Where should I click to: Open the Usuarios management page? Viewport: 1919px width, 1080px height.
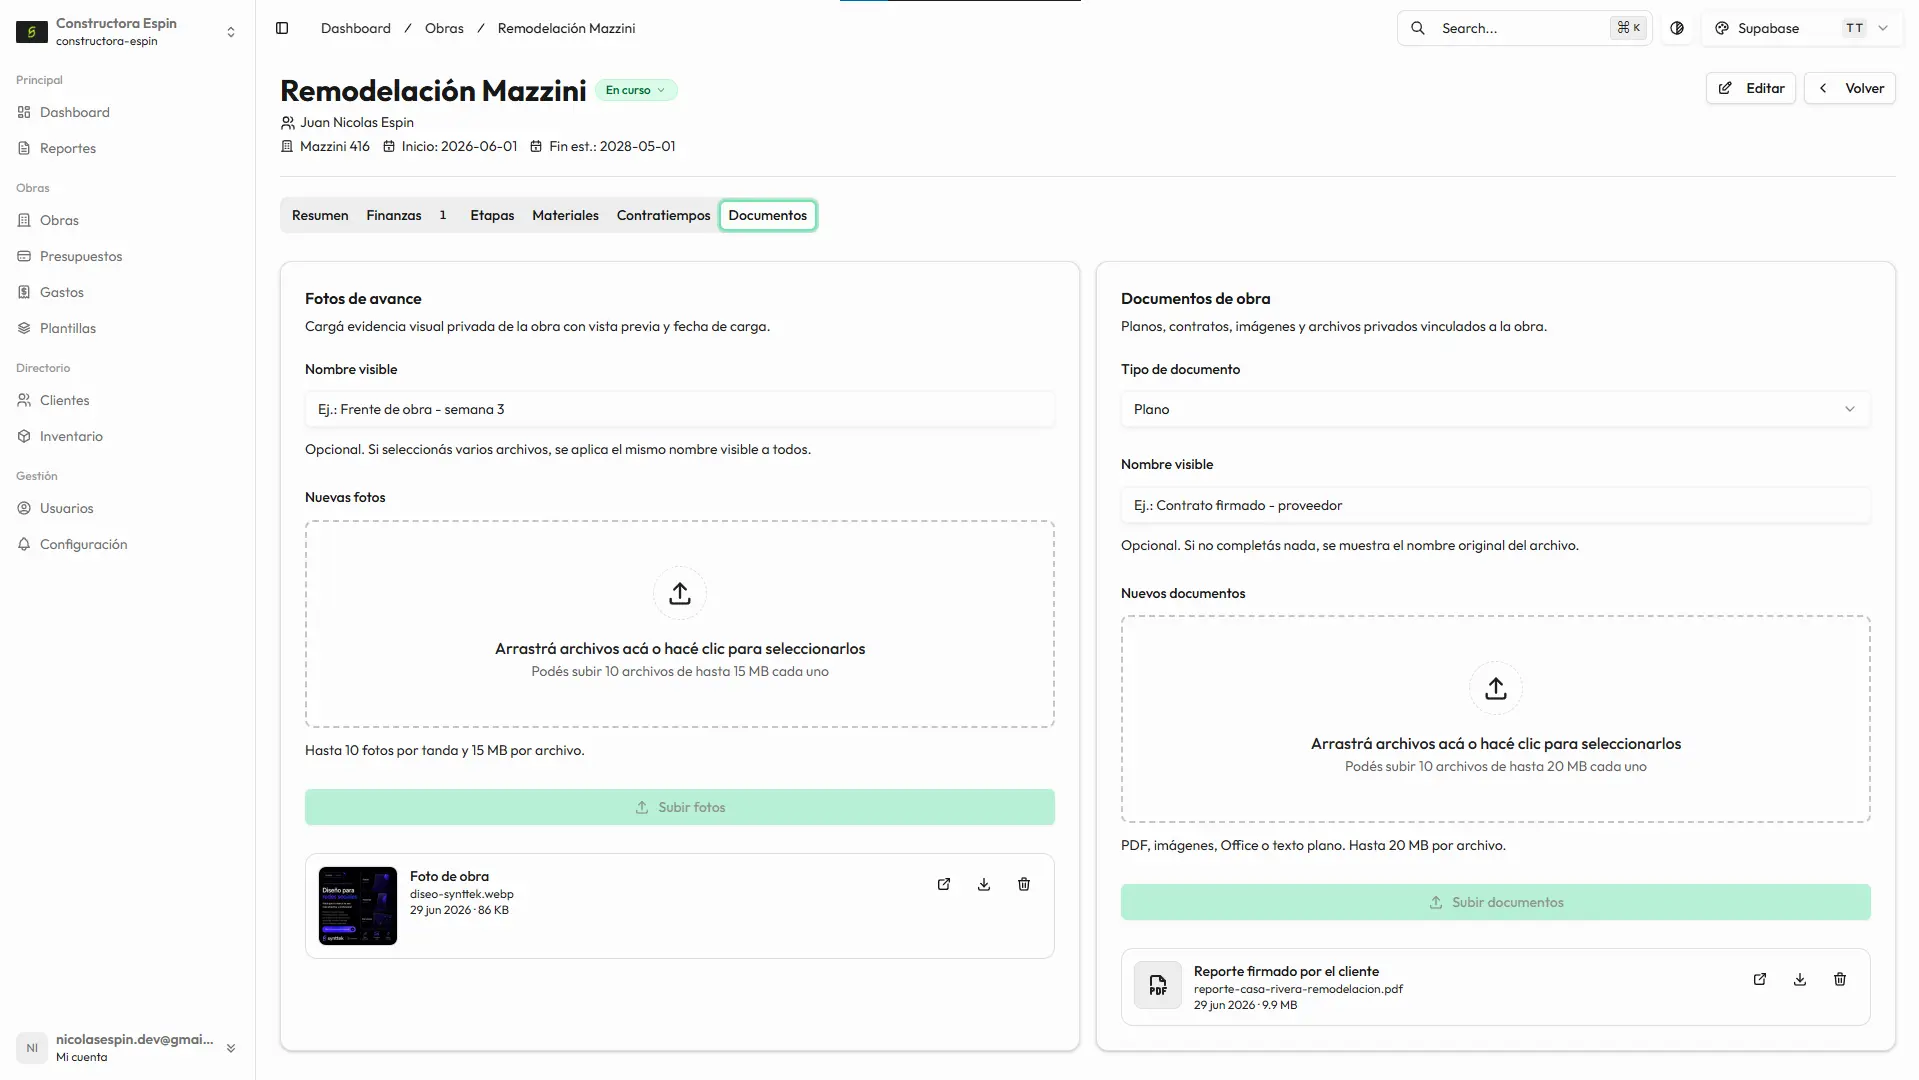(67, 508)
